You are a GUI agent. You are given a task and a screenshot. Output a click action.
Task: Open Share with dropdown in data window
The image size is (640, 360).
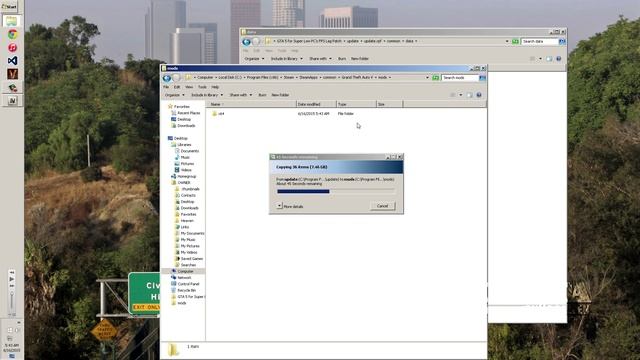tap(320, 59)
